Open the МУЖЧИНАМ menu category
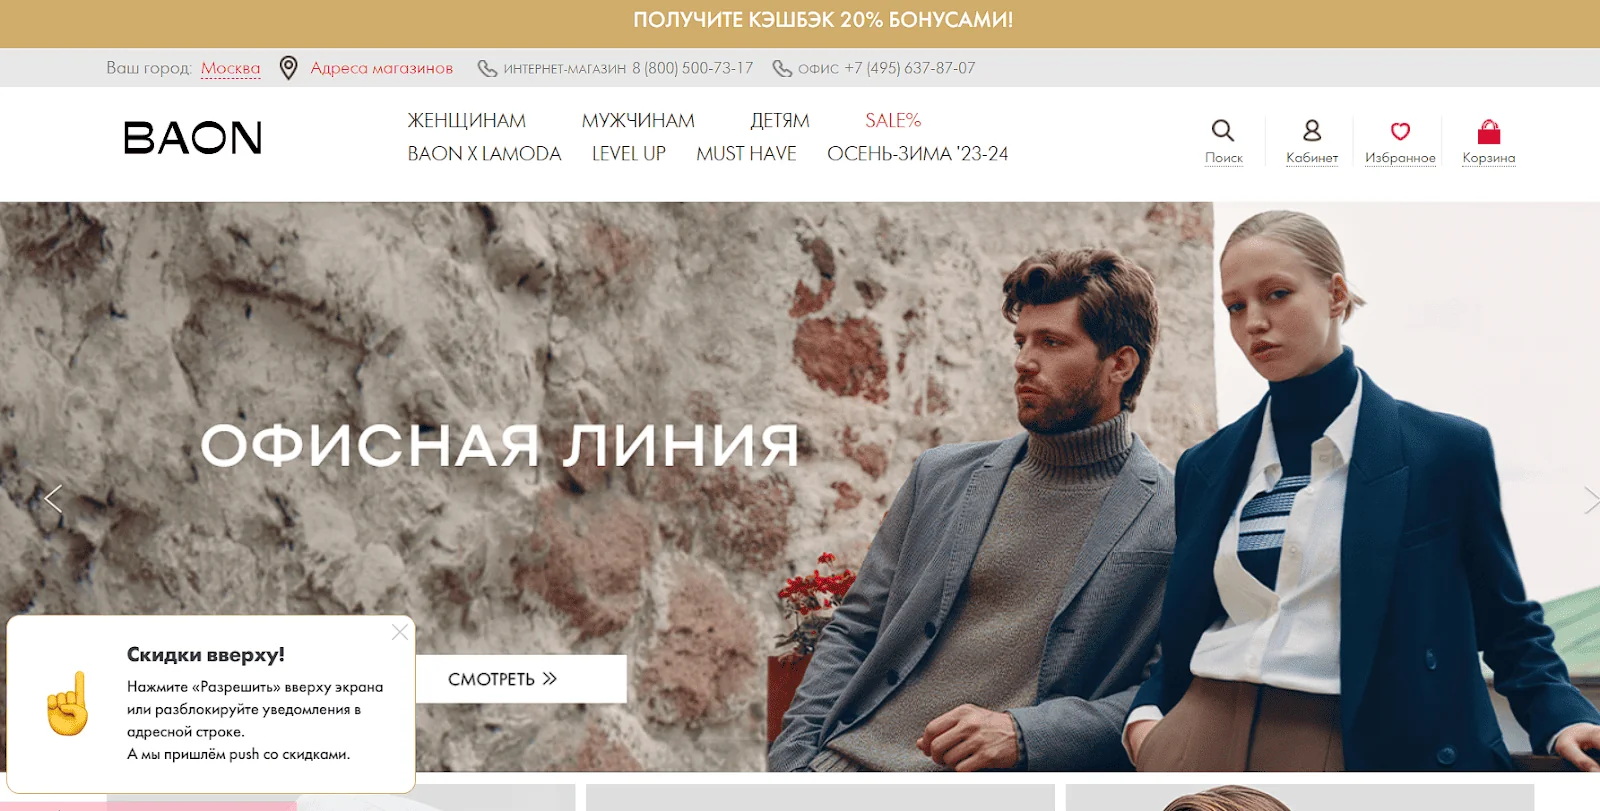This screenshot has width=1600, height=811. pos(638,120)
